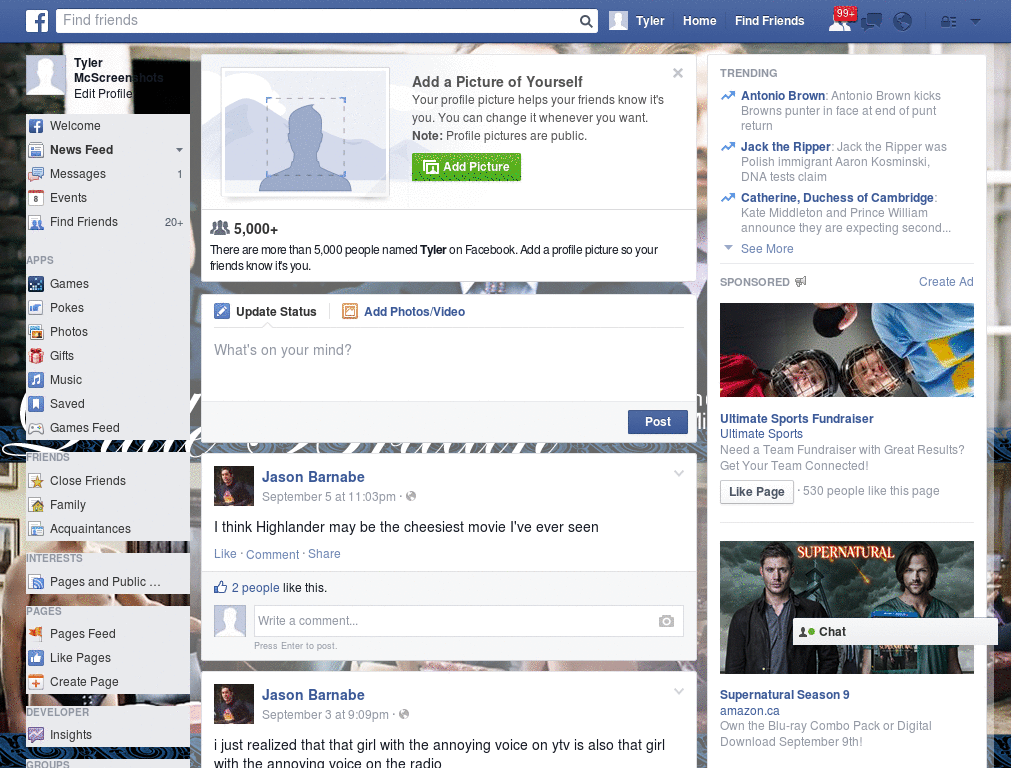Open Jason Barnabe profile from Highlander post
Viewport: 1024px width, 768px height.
click(313, 477)
